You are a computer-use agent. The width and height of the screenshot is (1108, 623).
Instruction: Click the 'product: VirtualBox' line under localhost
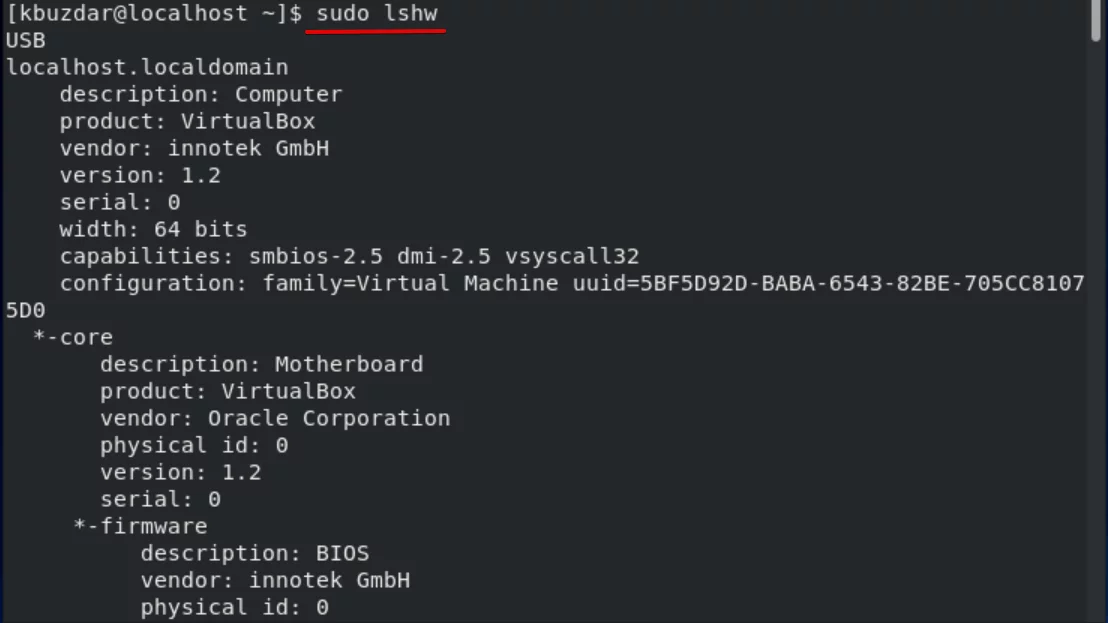(187, 121)
